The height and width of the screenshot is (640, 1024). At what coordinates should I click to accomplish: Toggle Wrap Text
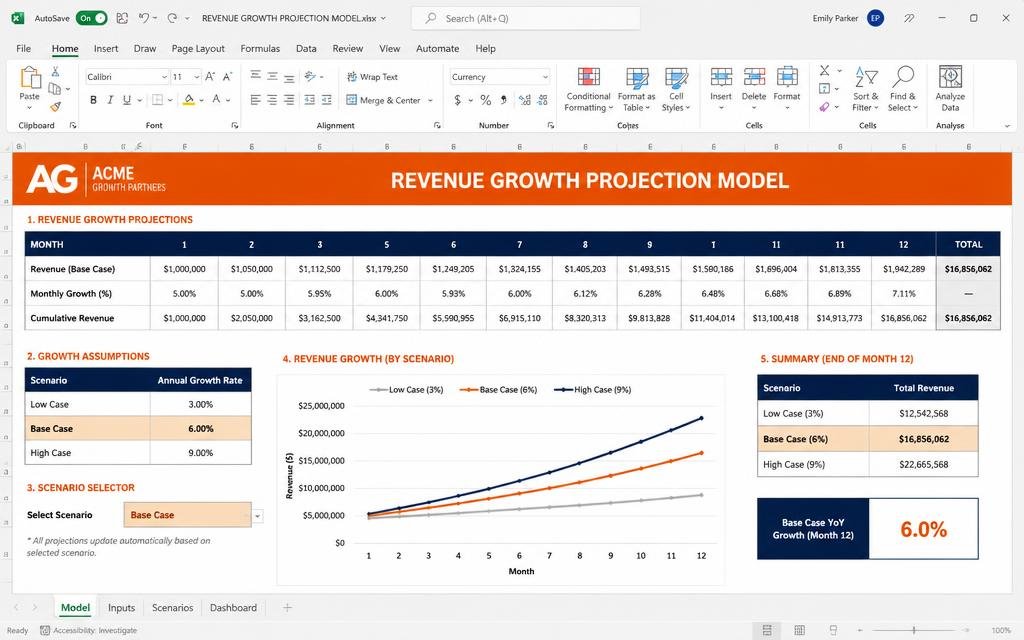[372, 76]
